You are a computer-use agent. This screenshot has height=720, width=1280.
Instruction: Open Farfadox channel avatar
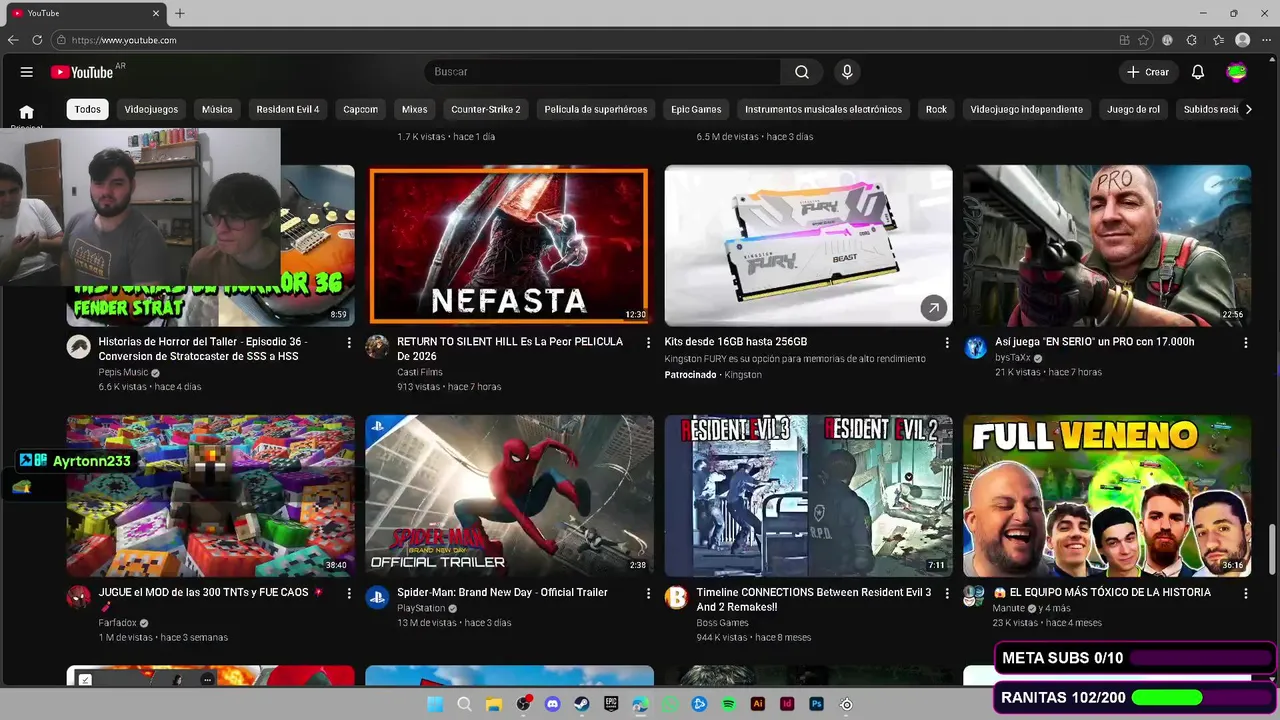(x=78, y=597)
